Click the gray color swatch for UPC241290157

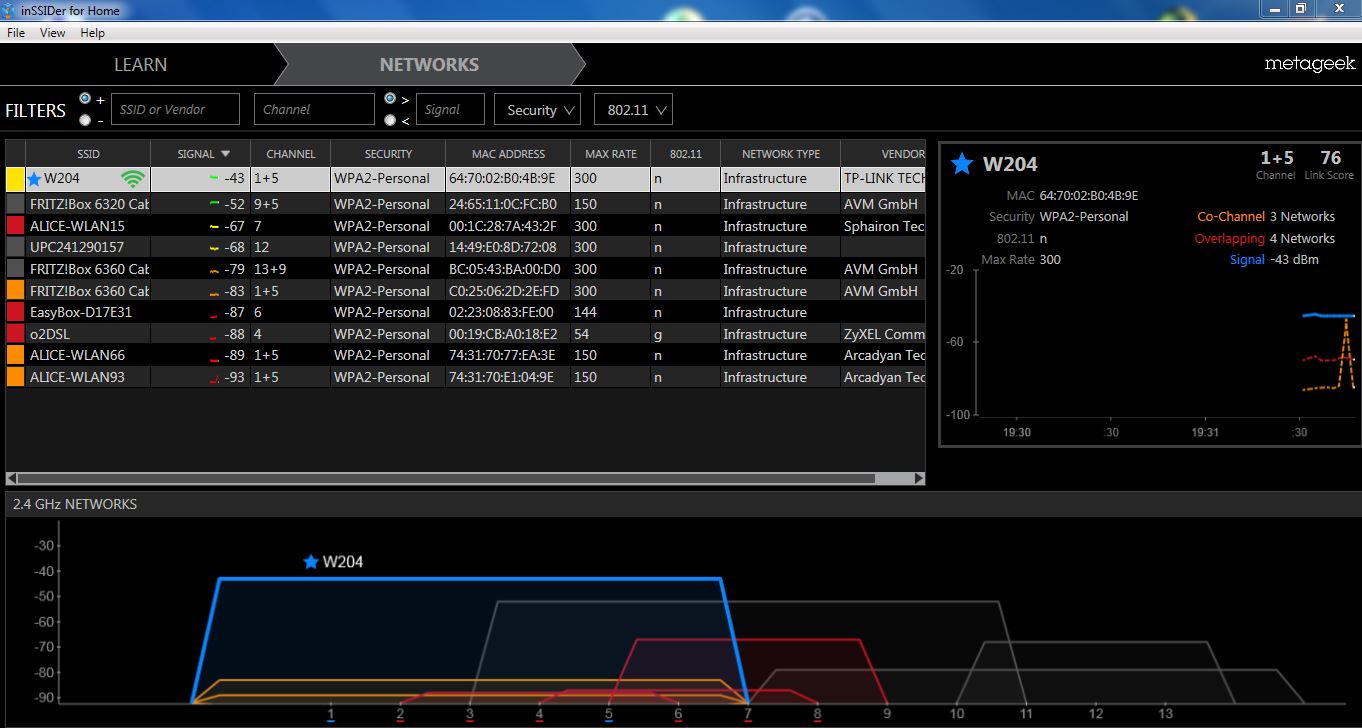point(15,247)
